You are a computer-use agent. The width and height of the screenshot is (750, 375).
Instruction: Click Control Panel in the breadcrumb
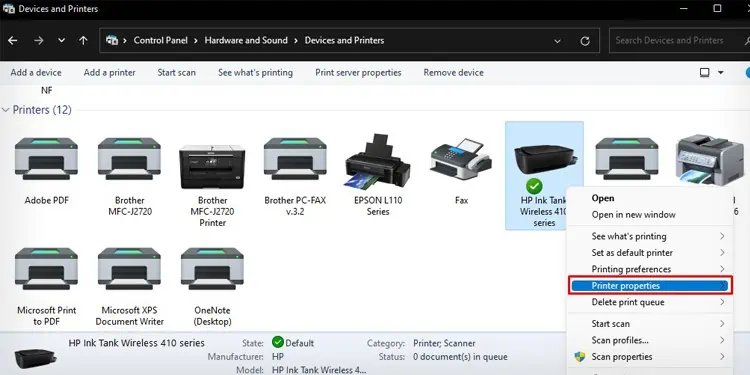click(161, 41)
